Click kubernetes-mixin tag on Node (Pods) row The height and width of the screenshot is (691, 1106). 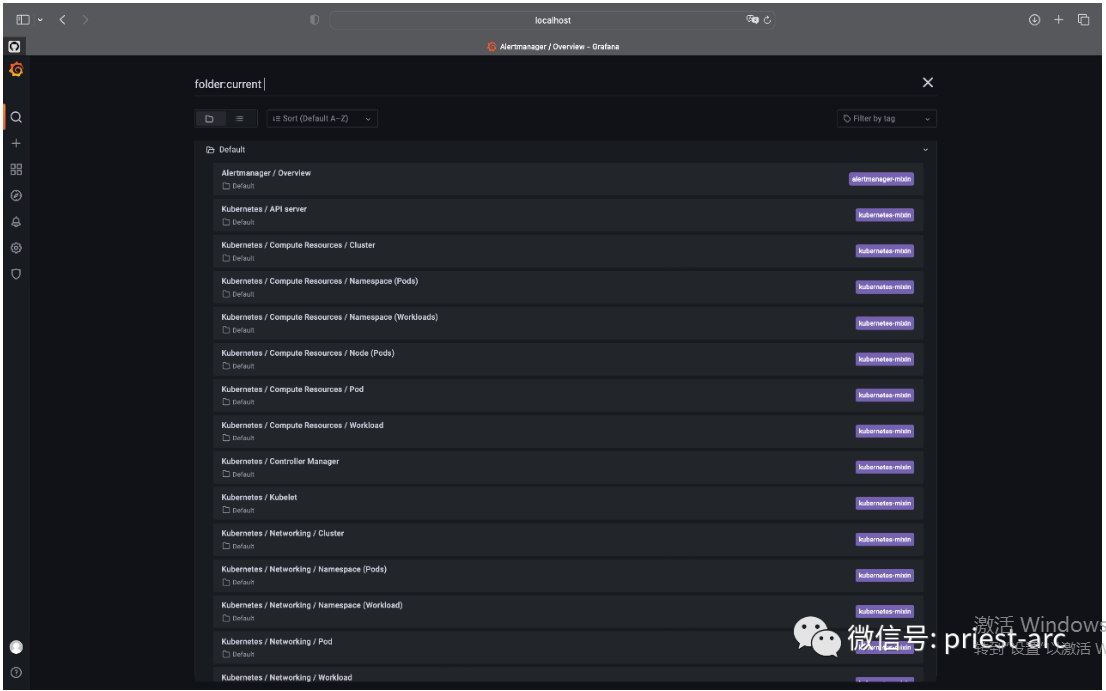click(885, 359)
